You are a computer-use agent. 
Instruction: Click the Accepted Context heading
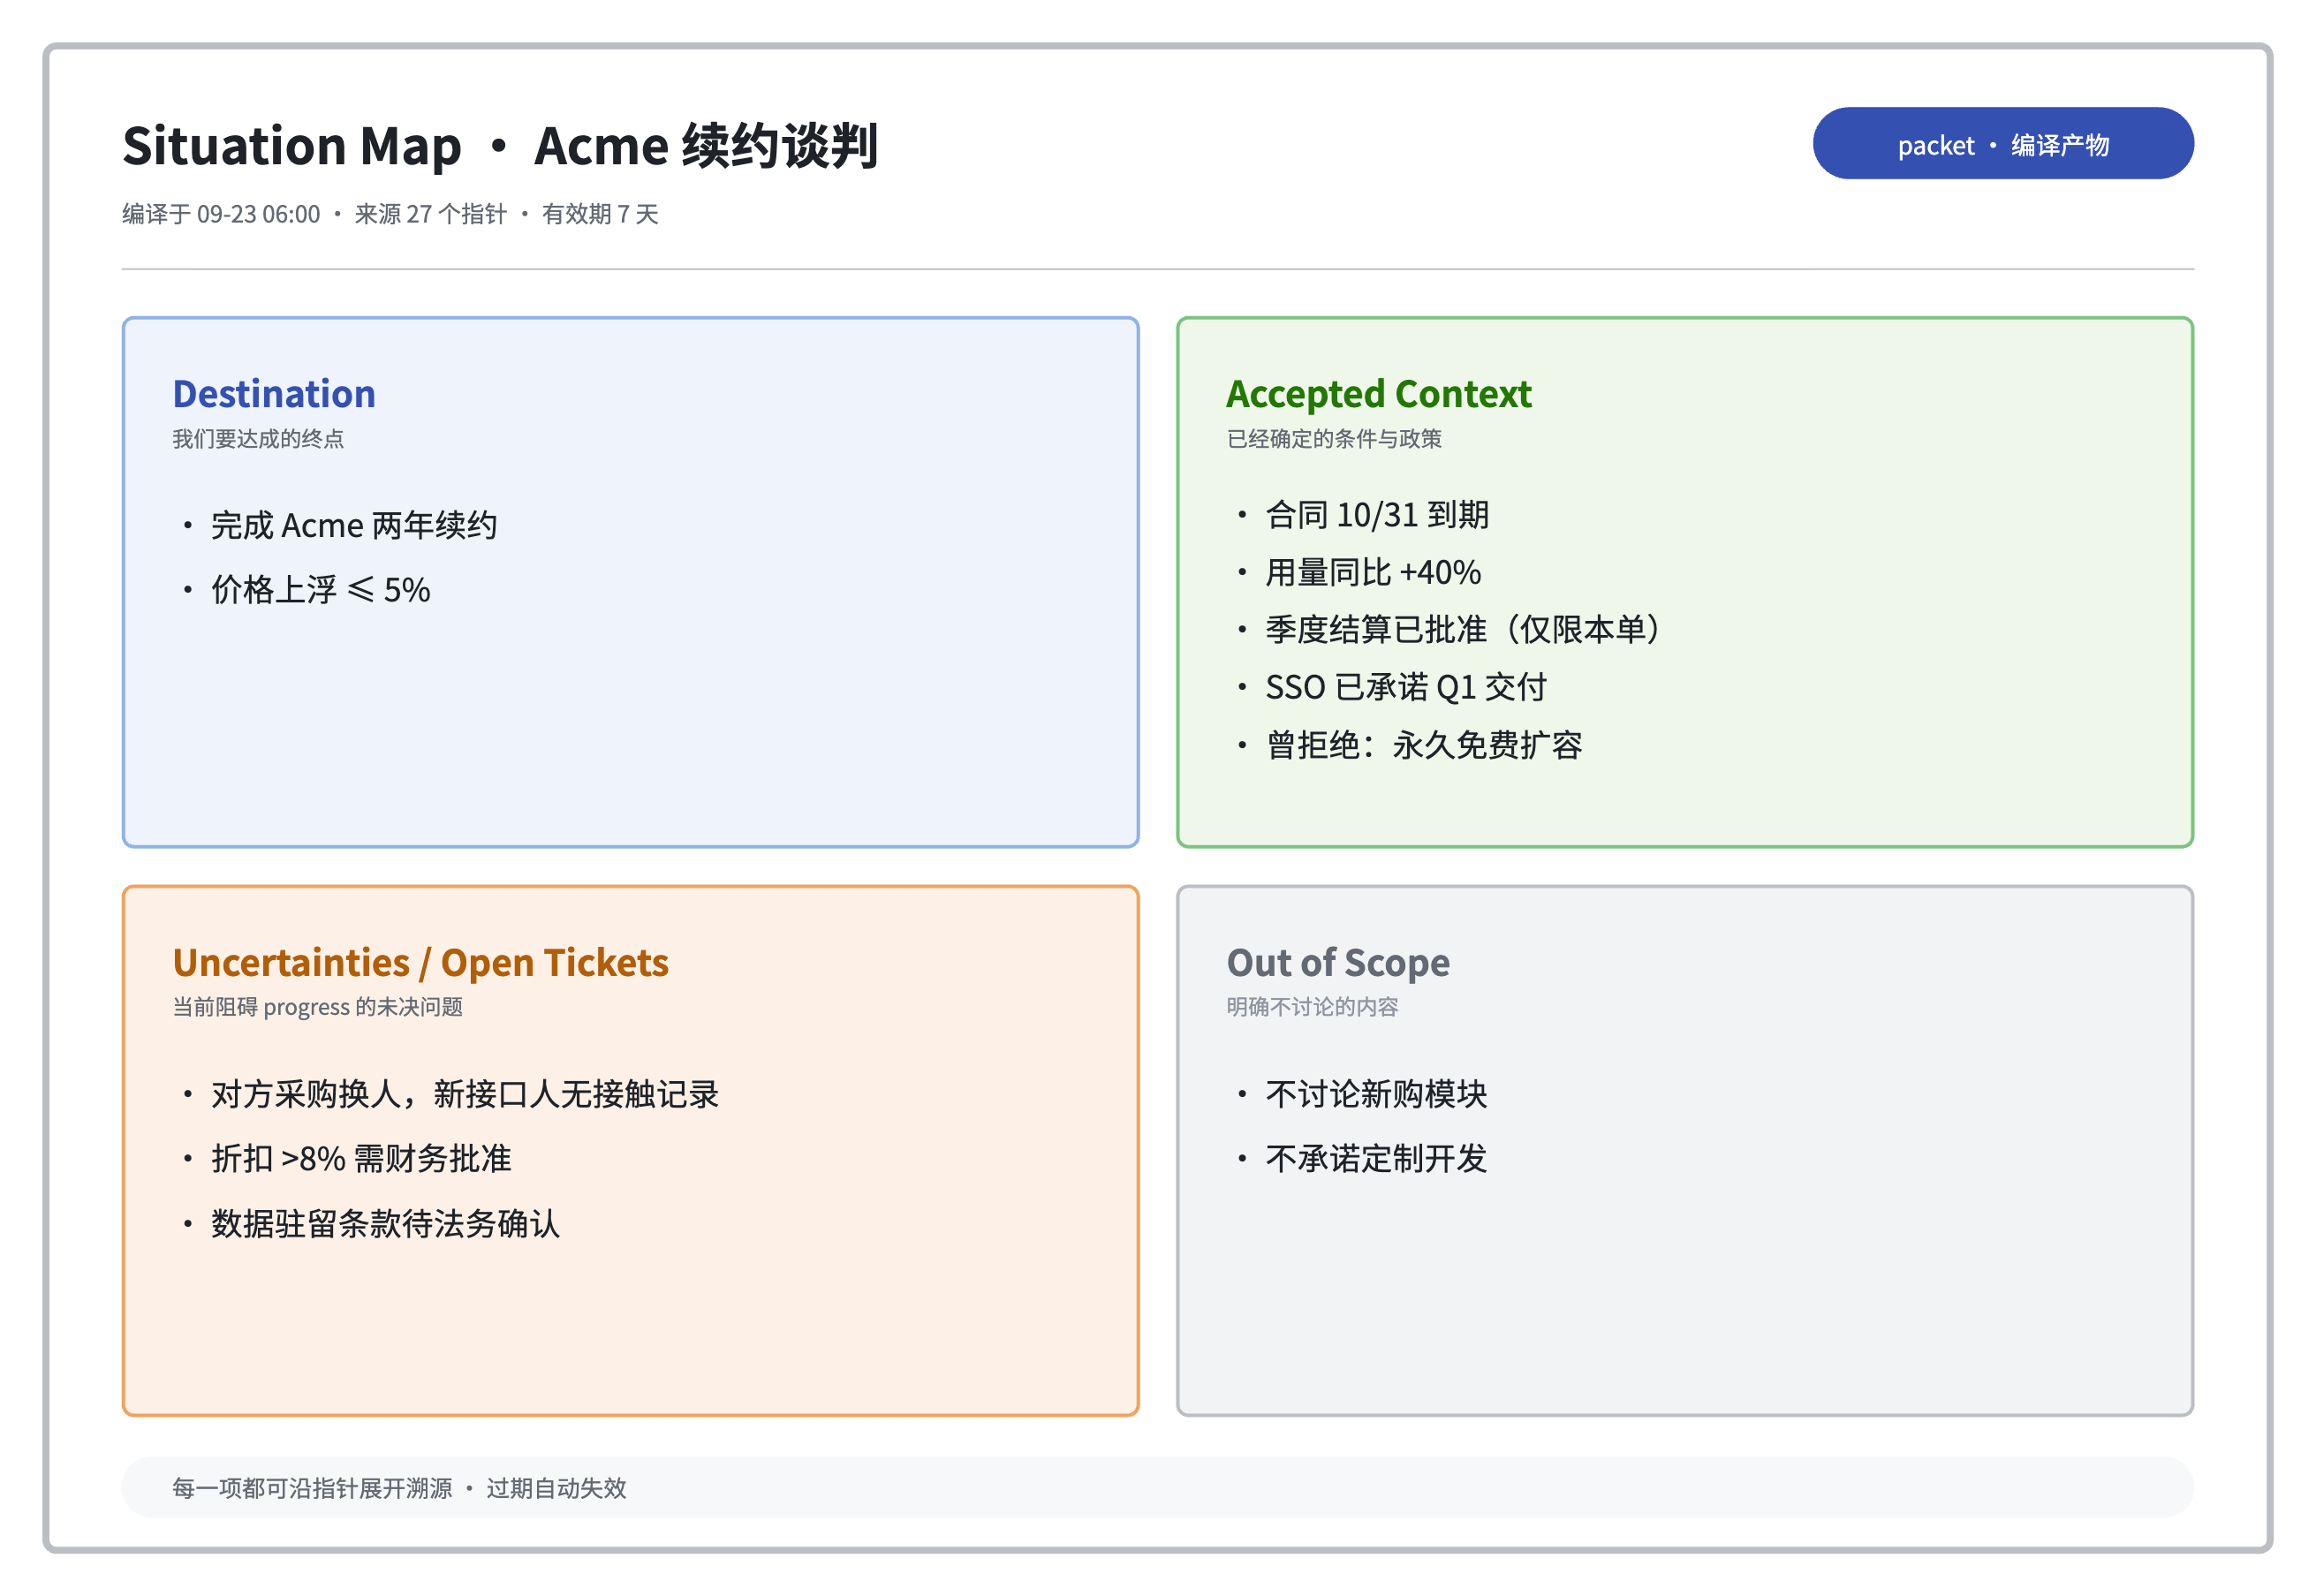[x=1378, y=394]
